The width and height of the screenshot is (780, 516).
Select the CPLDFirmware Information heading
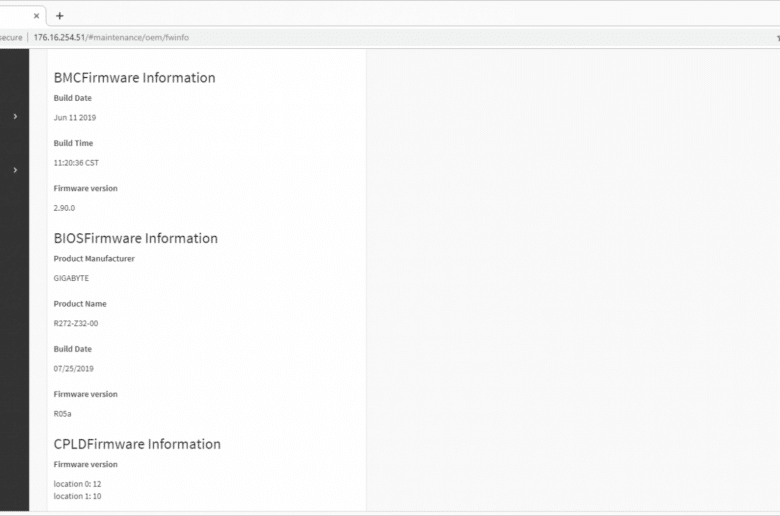137,444
